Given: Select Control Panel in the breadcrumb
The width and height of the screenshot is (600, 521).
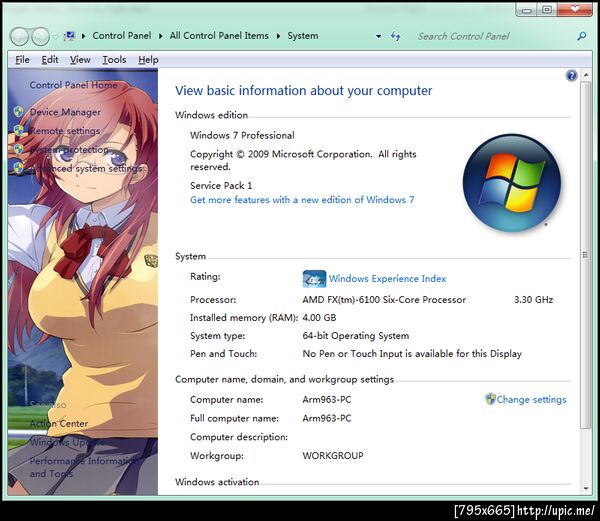Looking at the screenshot, I should 122,36.
